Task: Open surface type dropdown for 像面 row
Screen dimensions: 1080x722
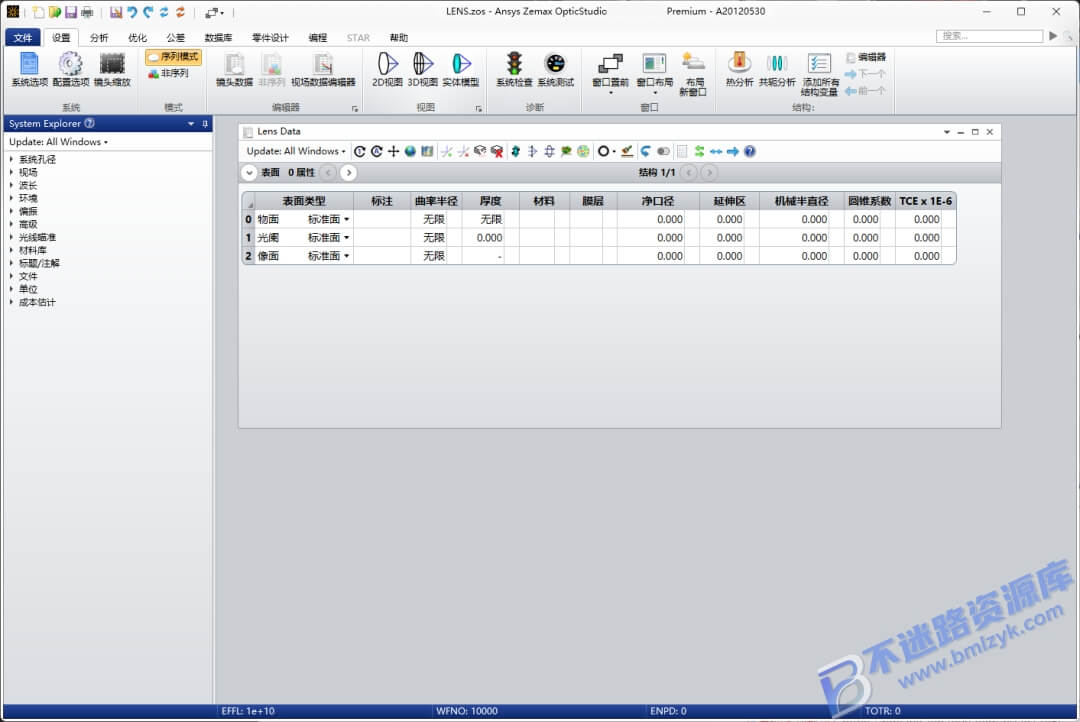Action: click(346, 256)
